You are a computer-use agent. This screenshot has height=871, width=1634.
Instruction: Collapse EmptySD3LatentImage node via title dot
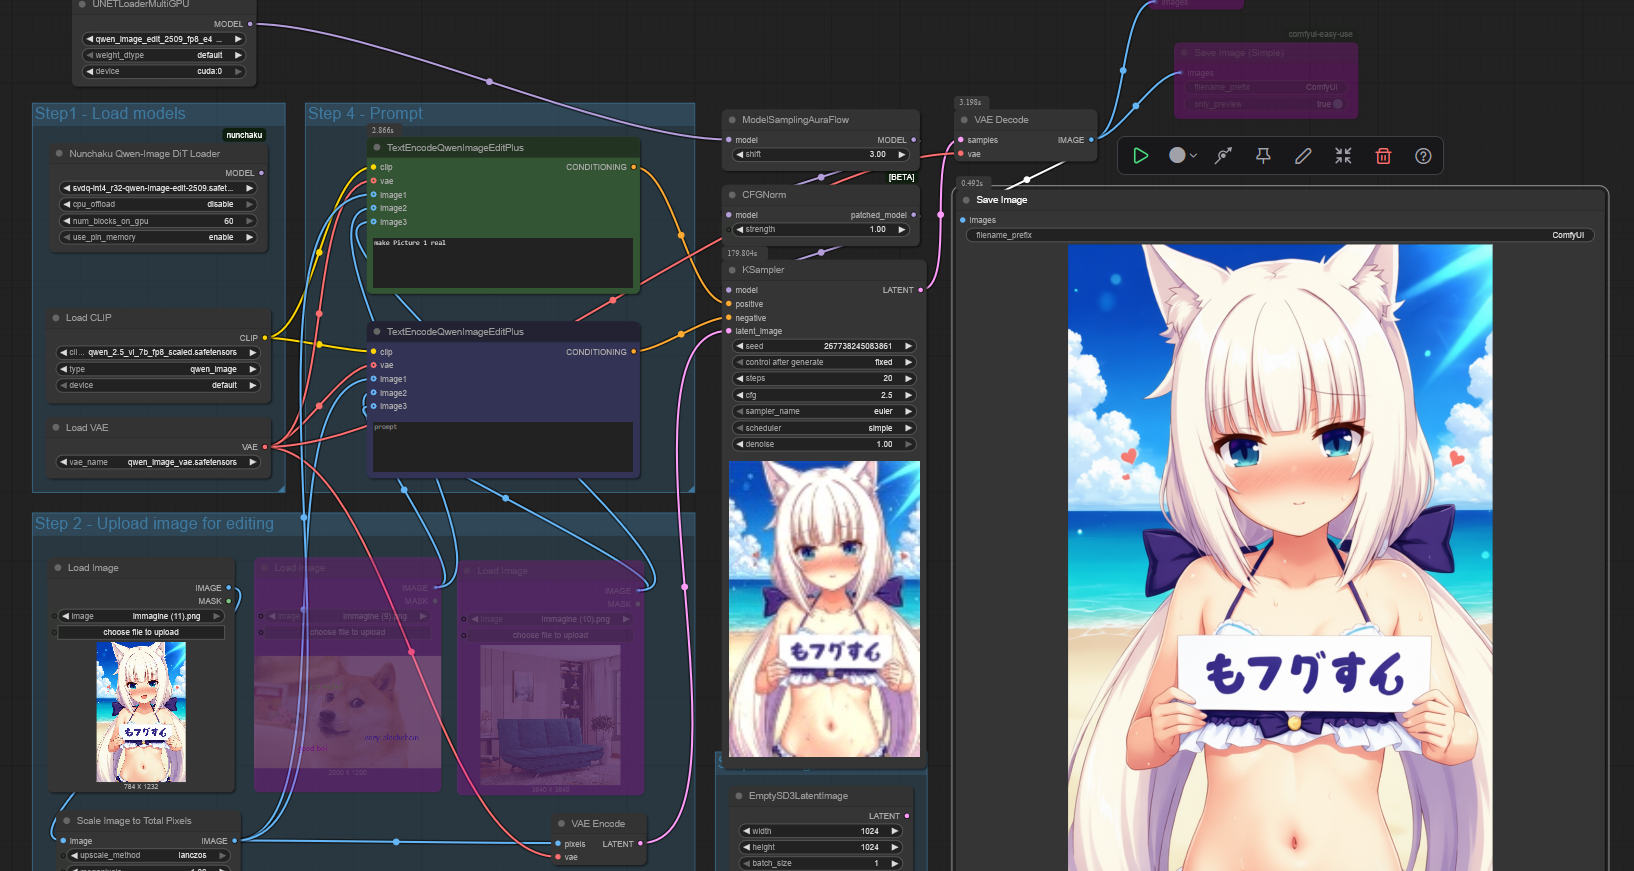pyautogui.click(x=739, y=796)
